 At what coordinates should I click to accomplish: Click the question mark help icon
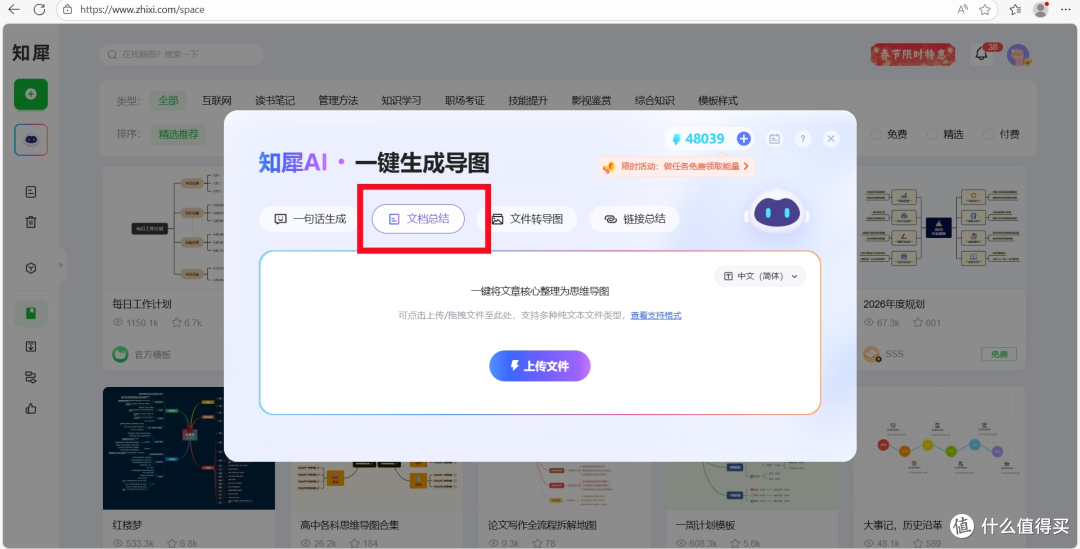coord(803,138)
